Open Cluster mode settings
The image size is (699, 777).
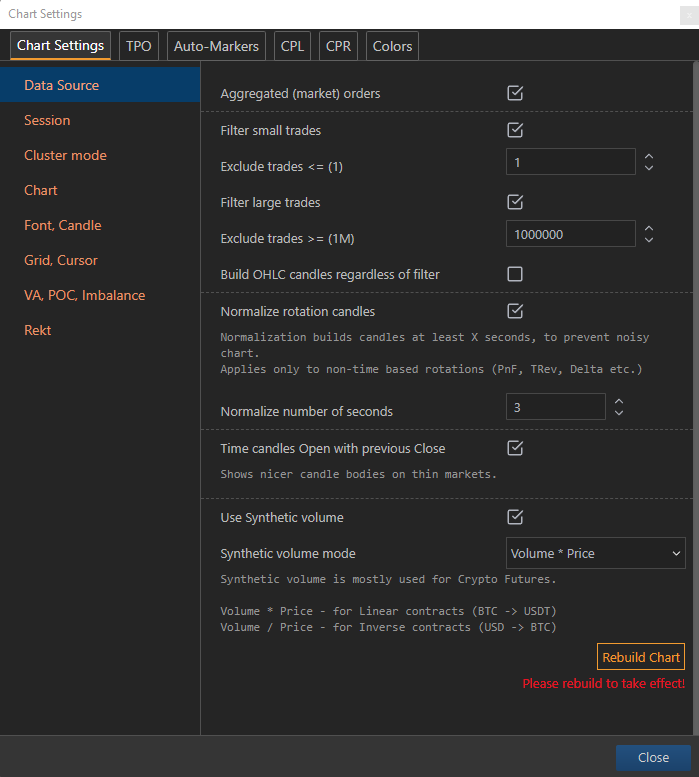click(x=100, y=155)
